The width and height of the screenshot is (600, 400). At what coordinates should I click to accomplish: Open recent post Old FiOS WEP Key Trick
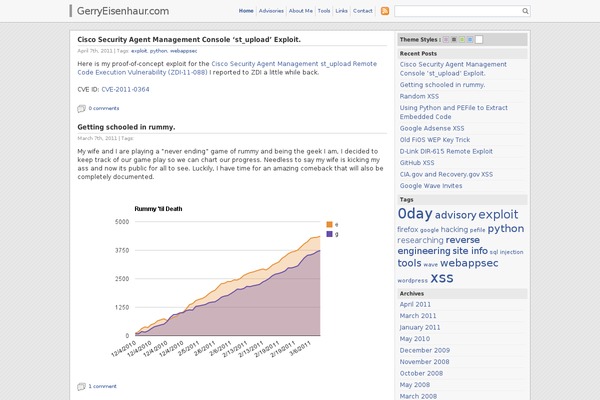click(435, 140)
